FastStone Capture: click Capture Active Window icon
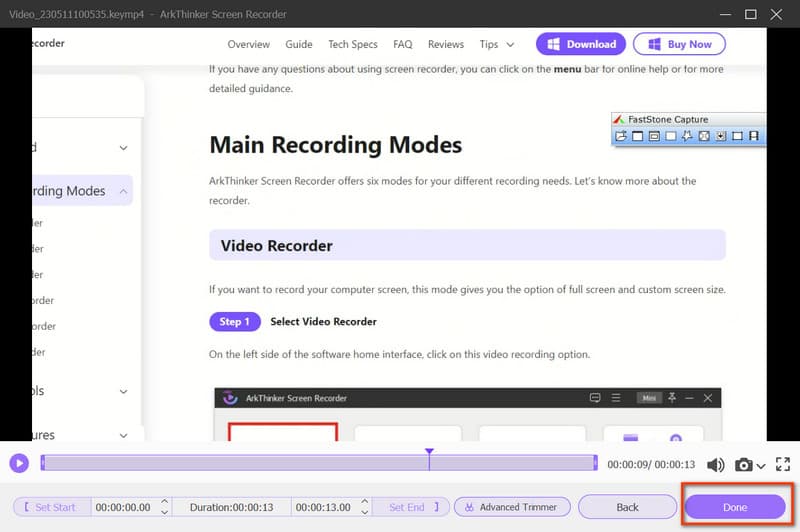The height and width of the screenshot is (532, 800). click(638, 136)
